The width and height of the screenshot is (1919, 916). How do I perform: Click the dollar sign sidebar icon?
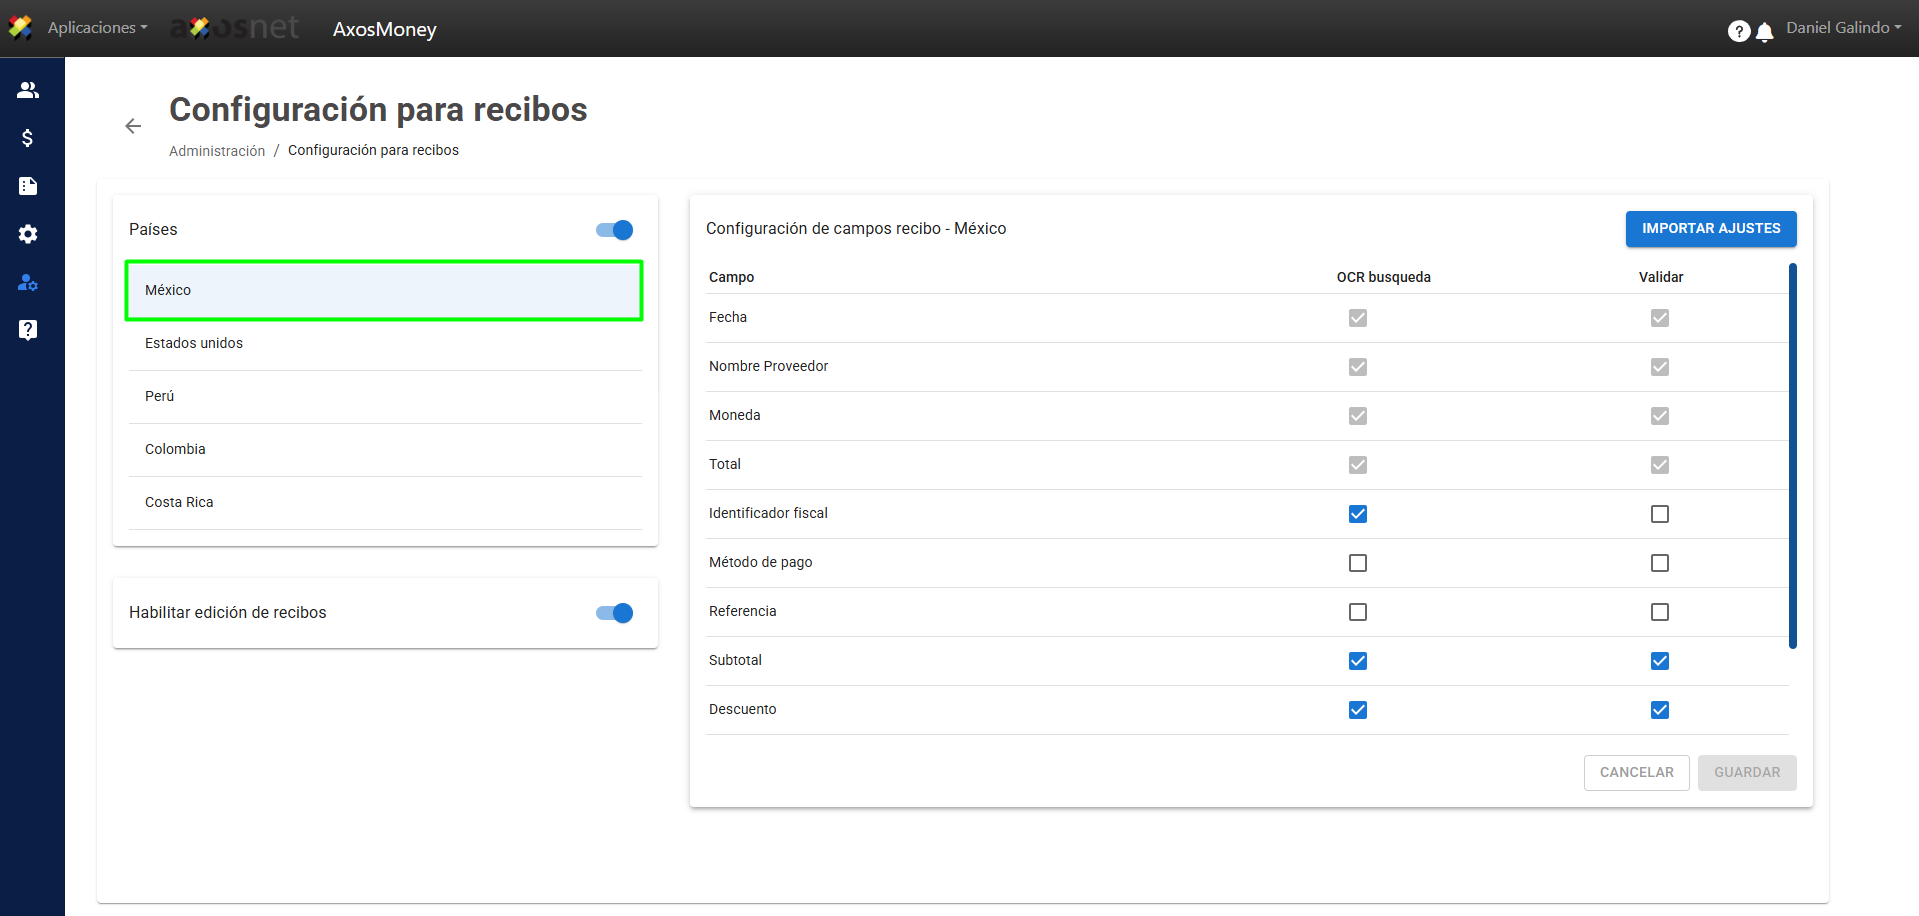pos(28,138)
